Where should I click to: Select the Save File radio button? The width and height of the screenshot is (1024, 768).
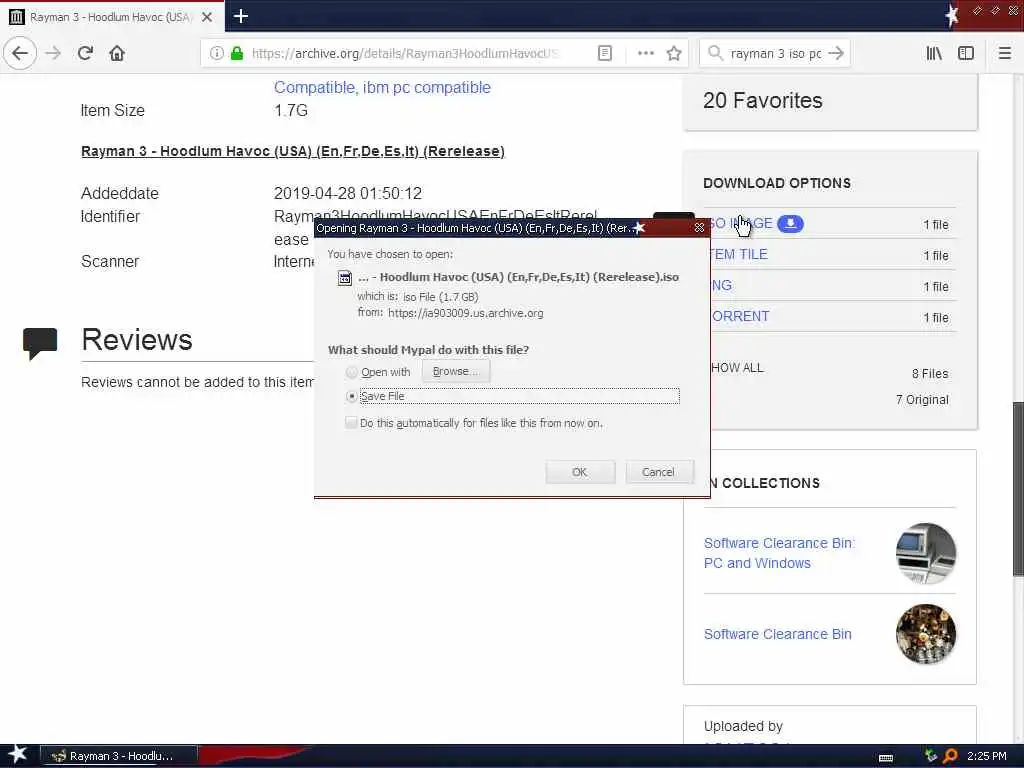coord(351,396)
